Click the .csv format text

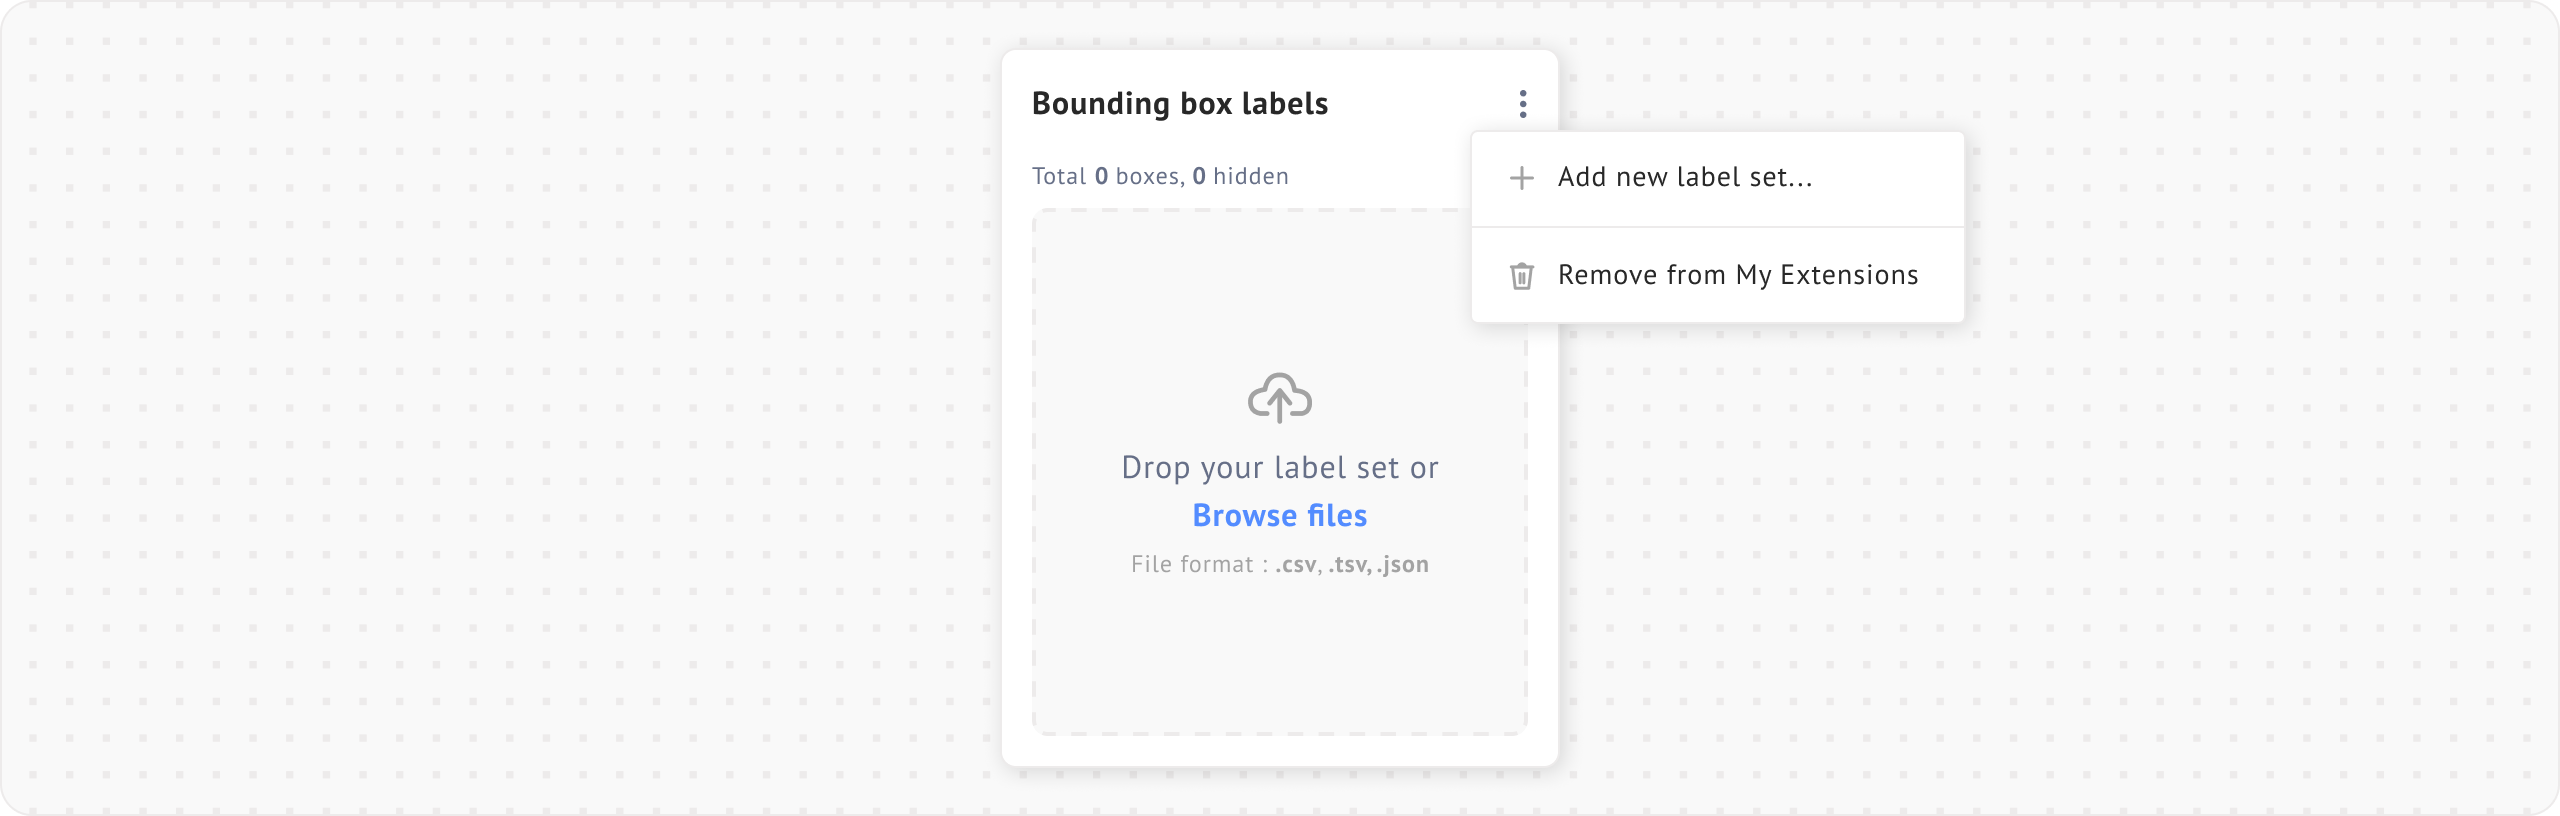tap(1296, 565)
